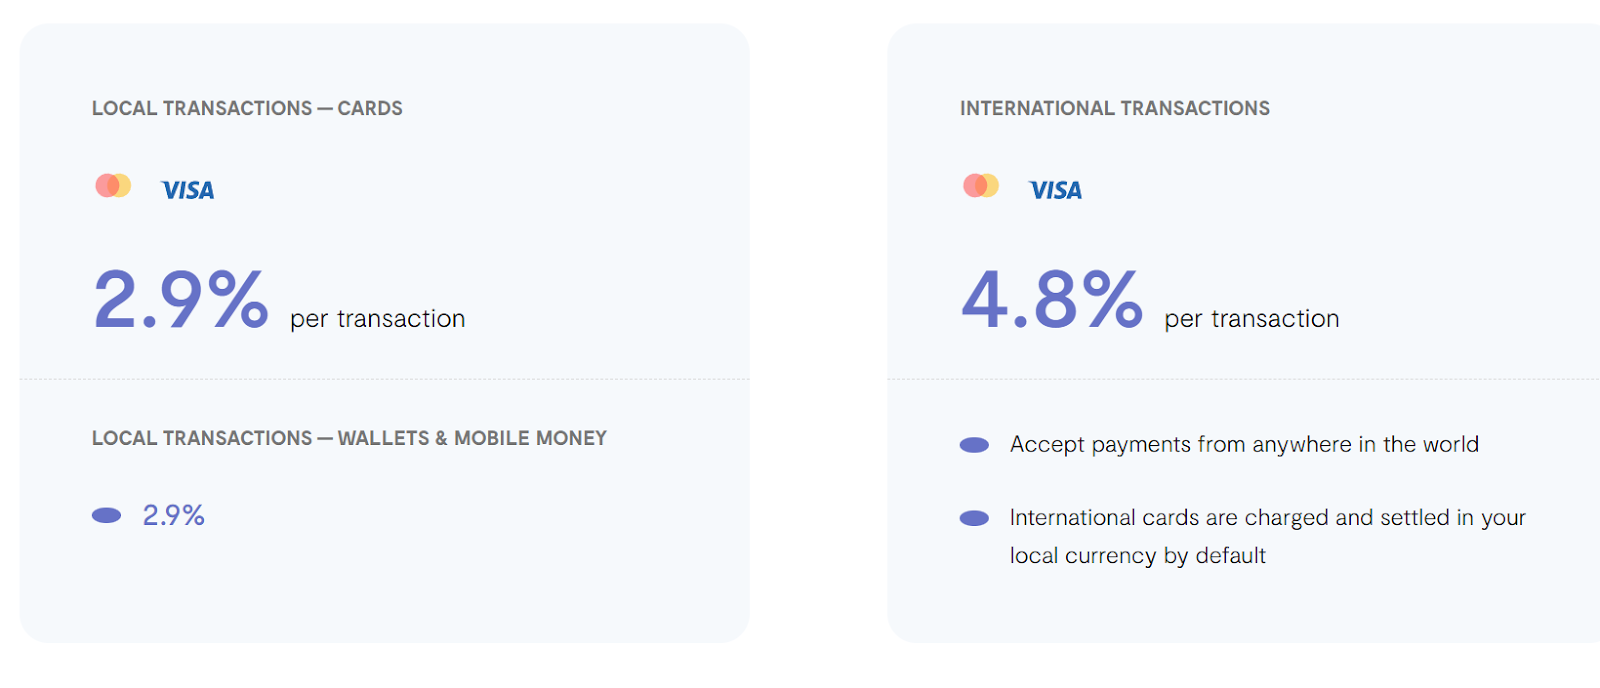Click the large 4.8% international rate

tap(1052, 299)
